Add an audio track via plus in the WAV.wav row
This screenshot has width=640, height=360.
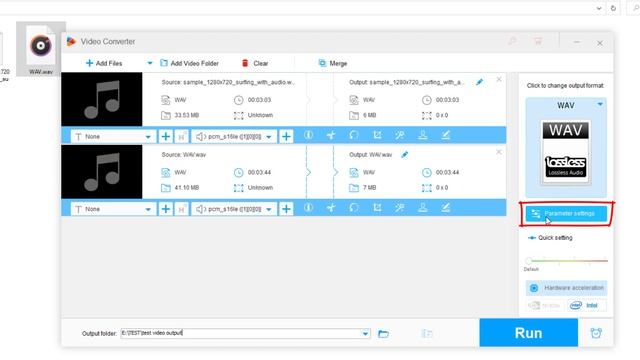(286, 209)
